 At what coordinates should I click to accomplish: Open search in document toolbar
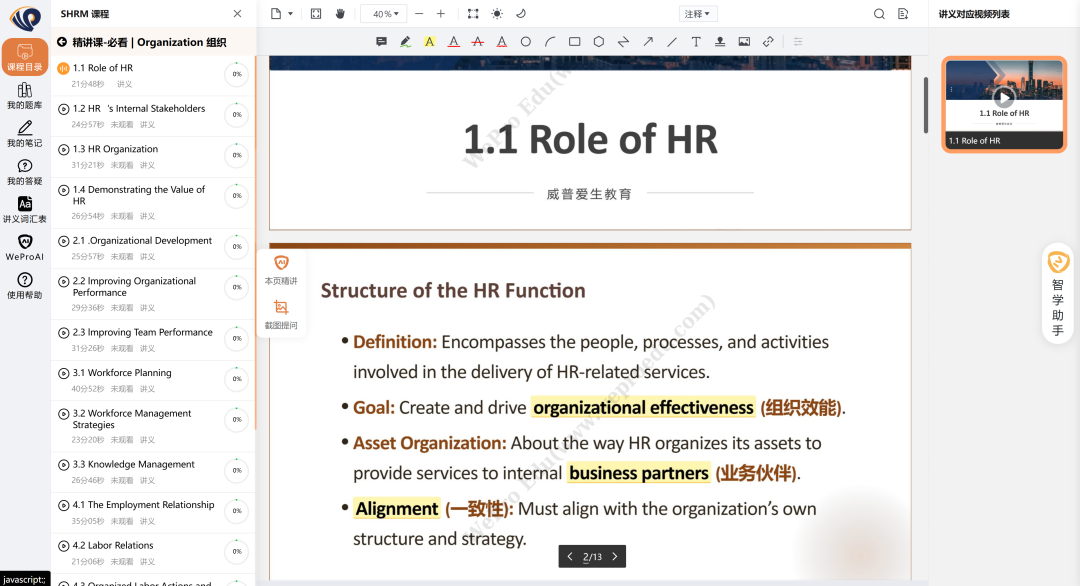click(x=879, y=14)
